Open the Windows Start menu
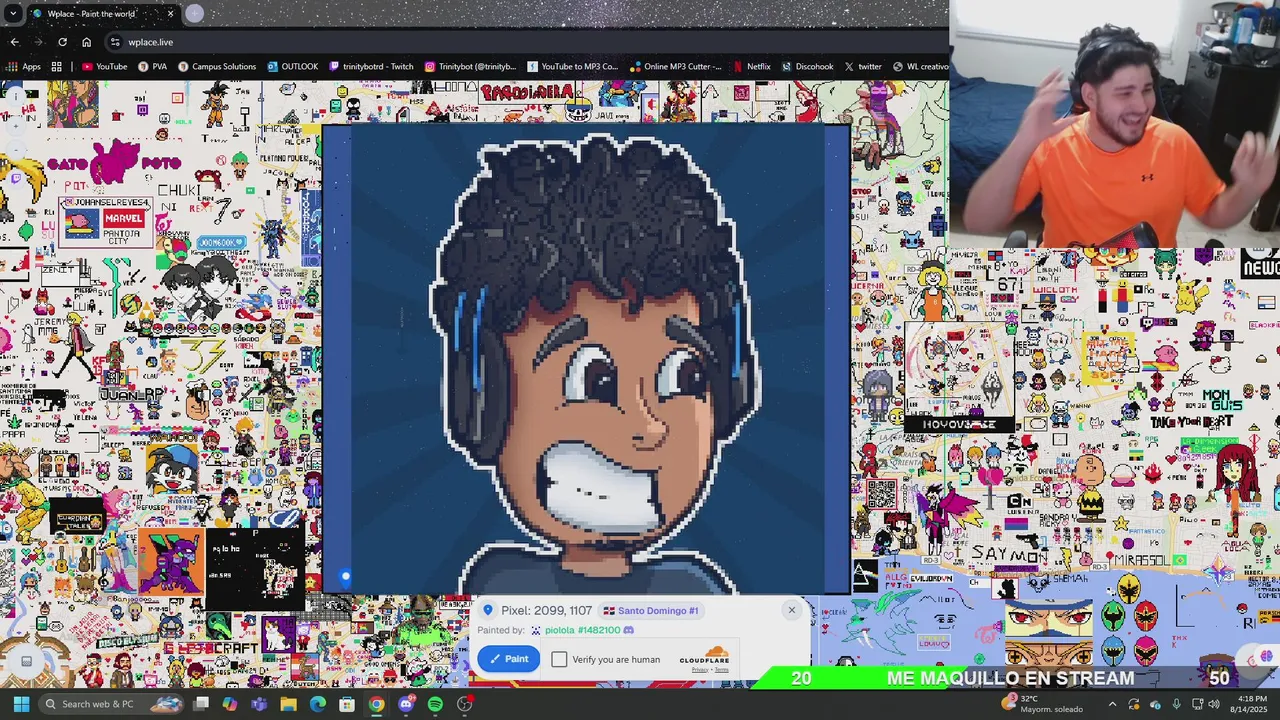Screen dimensions: 1280x720 [21, 704]
